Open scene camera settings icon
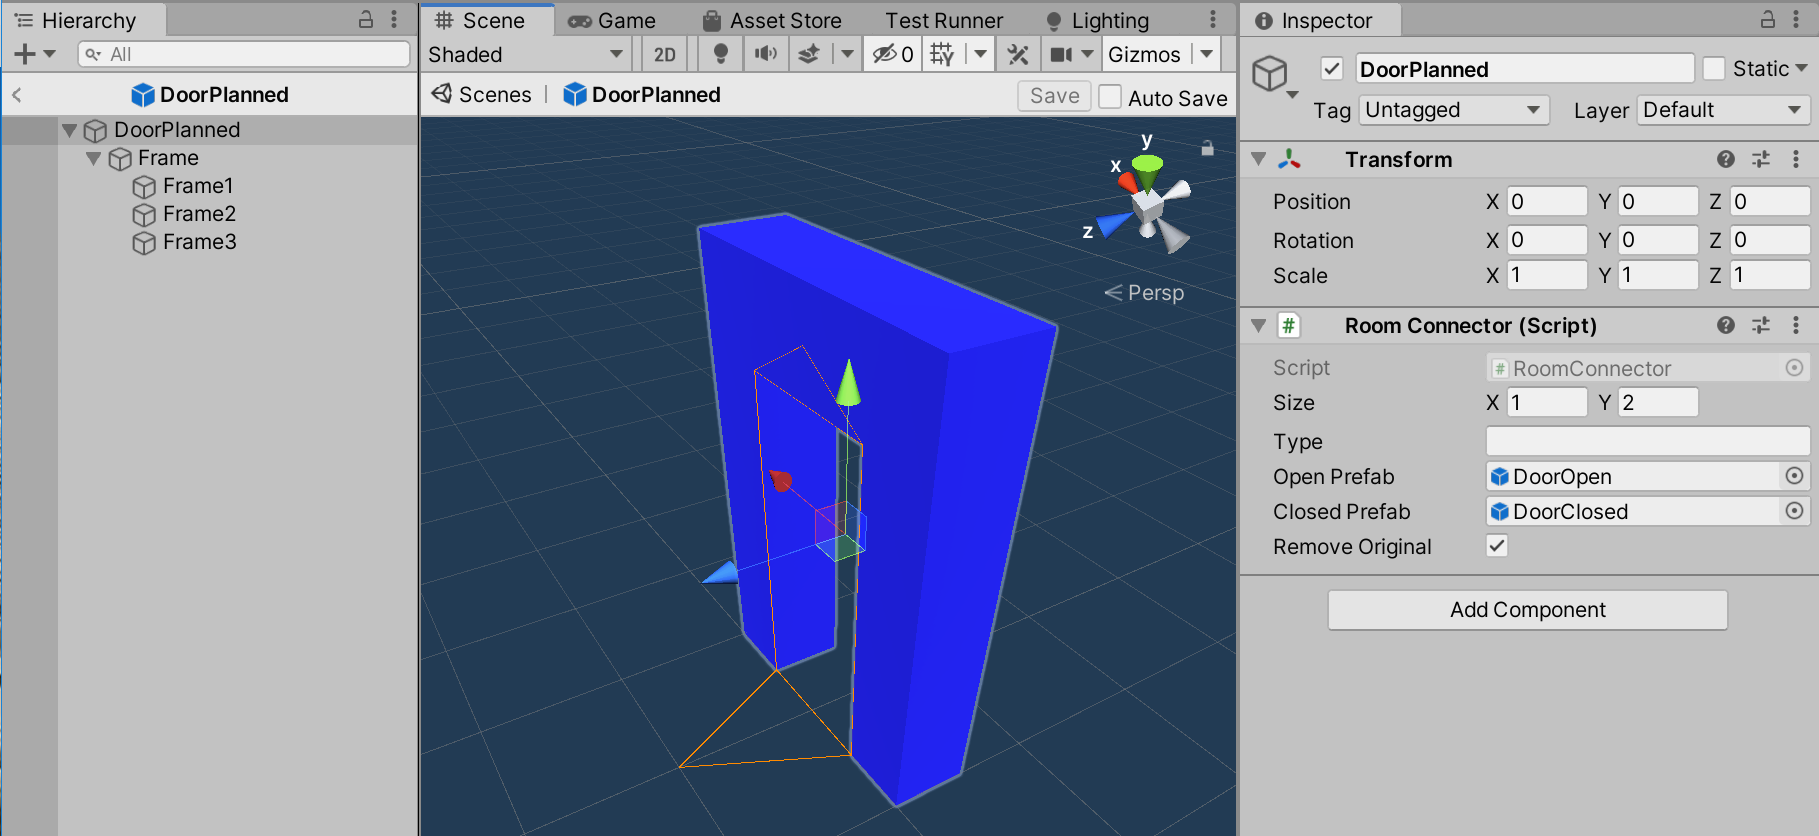The width and height of the screenshot is (1819, 836). (x=1061, y=54)
